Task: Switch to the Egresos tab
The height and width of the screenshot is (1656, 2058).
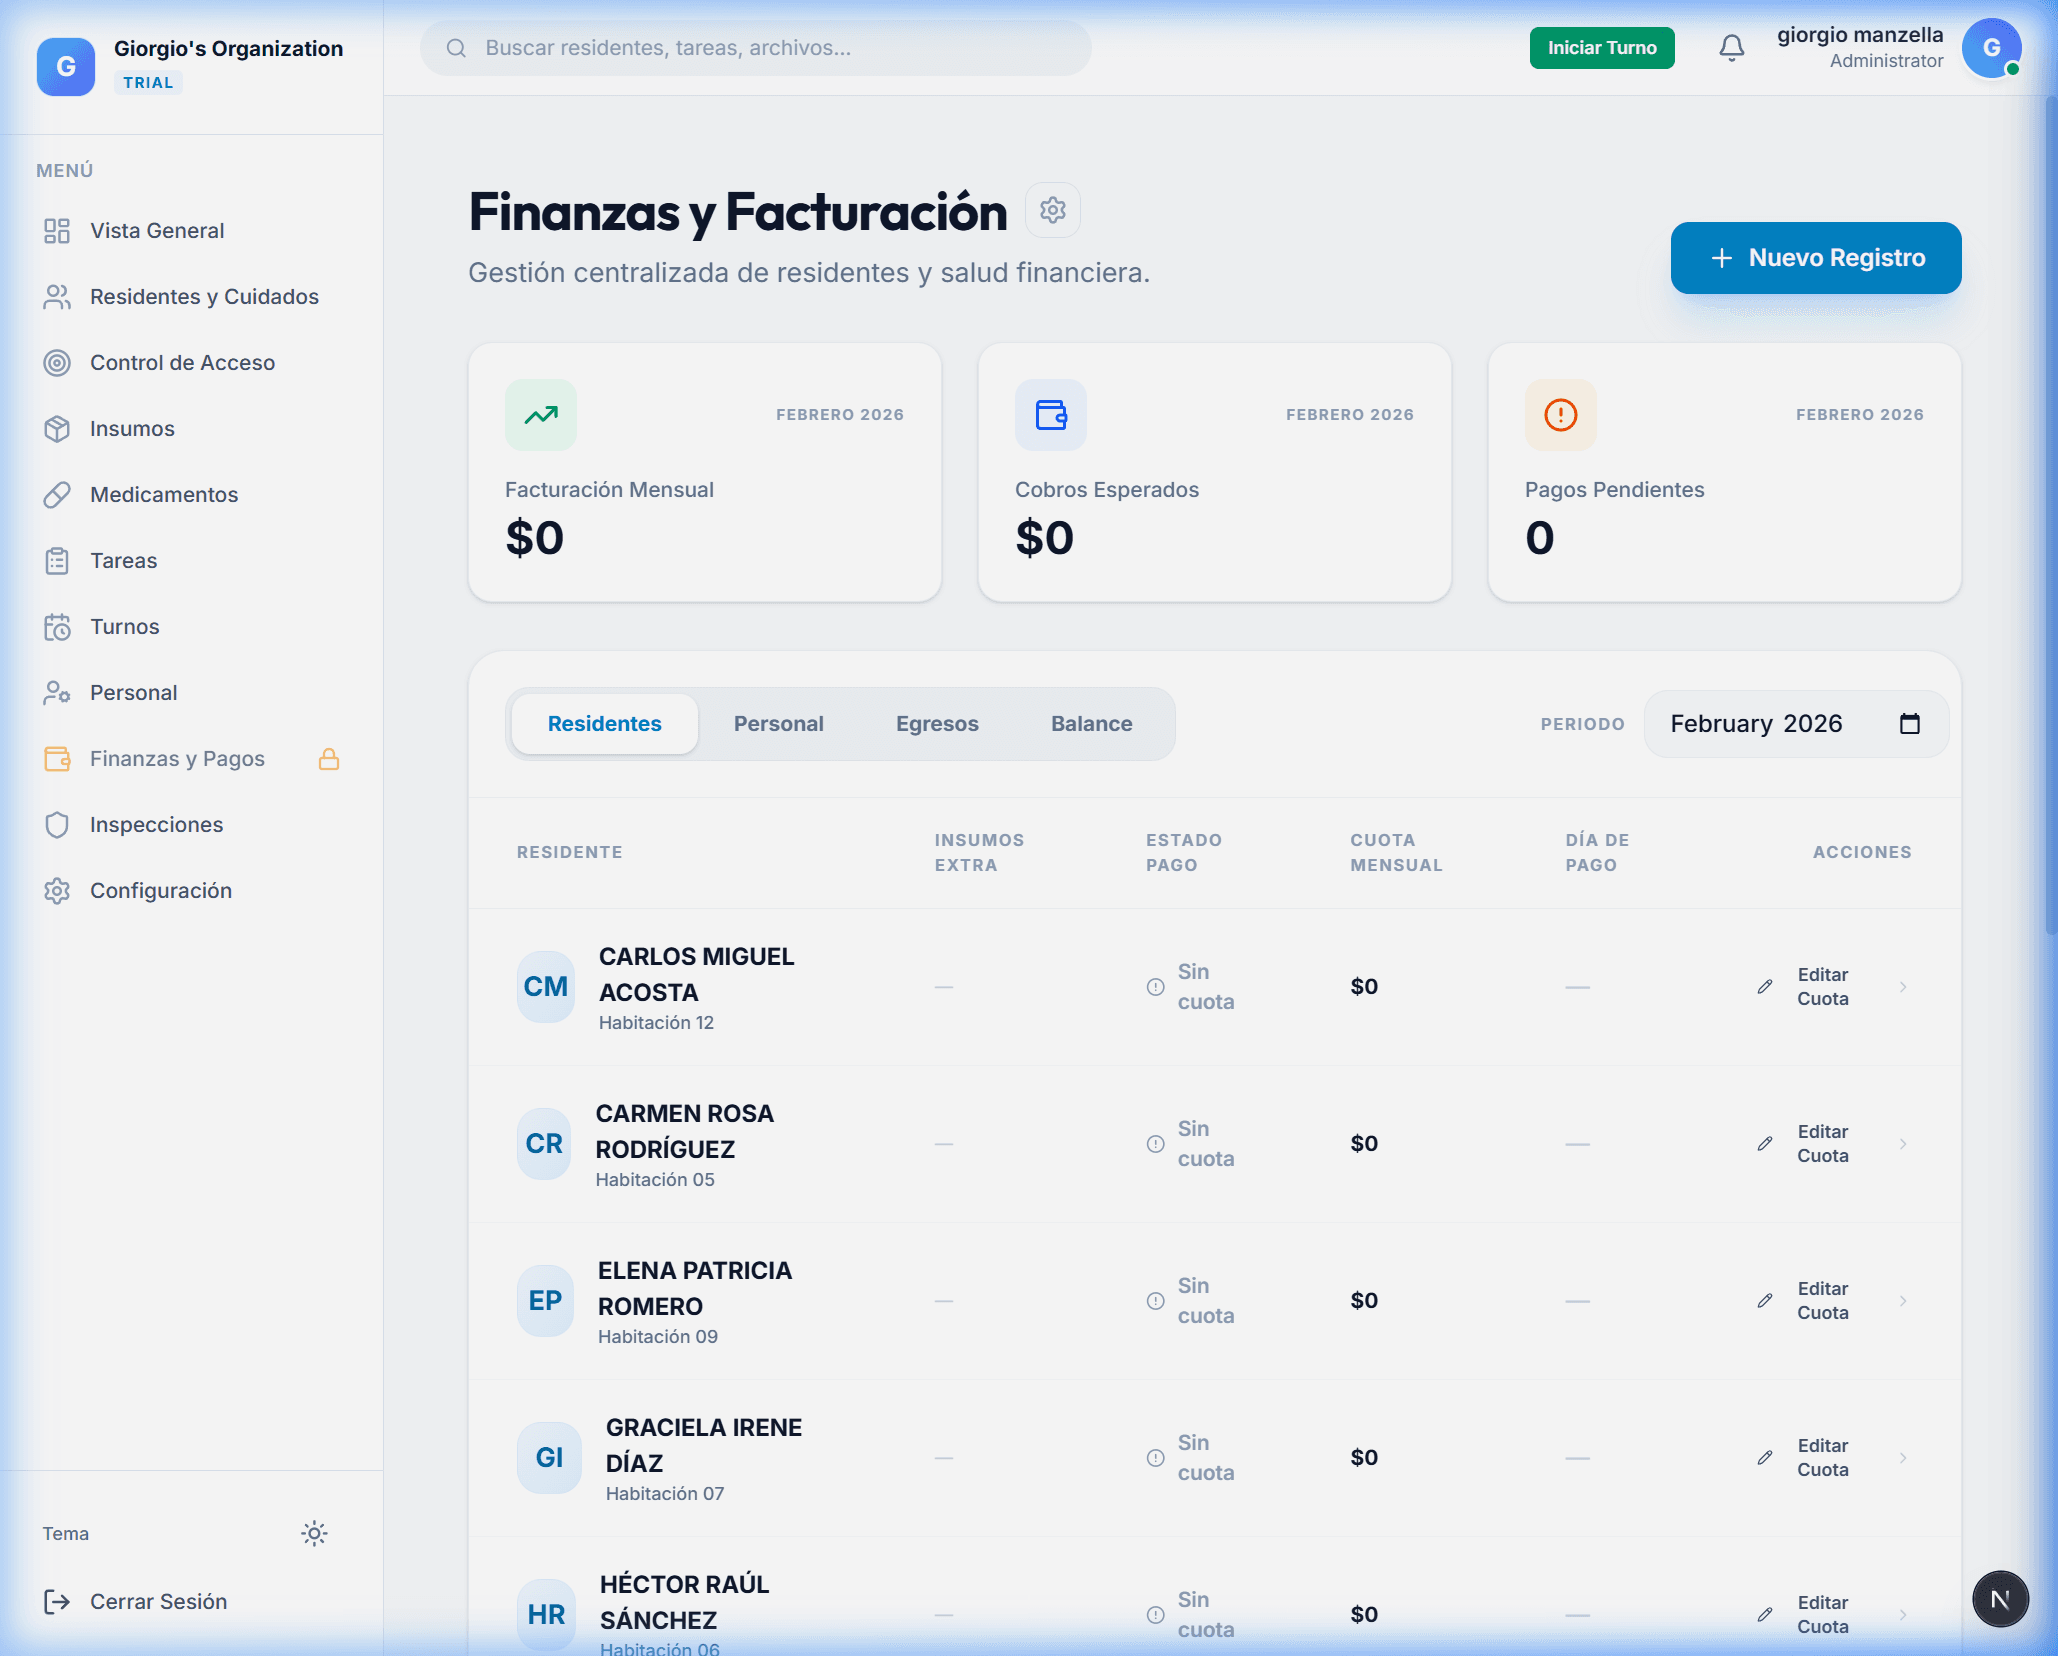Action: click(936, 723)
